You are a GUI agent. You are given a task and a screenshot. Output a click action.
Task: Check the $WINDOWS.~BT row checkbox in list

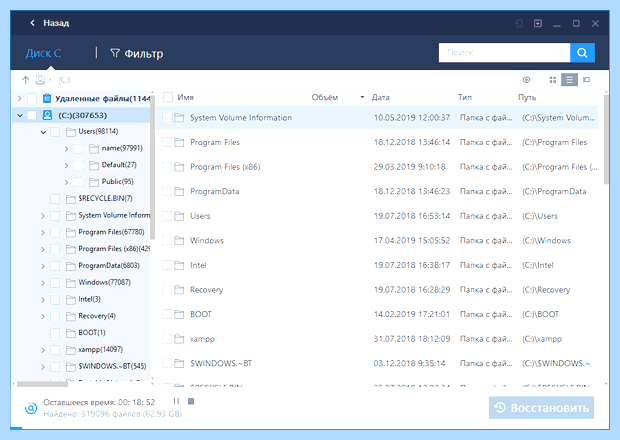(x=167, y=363)
